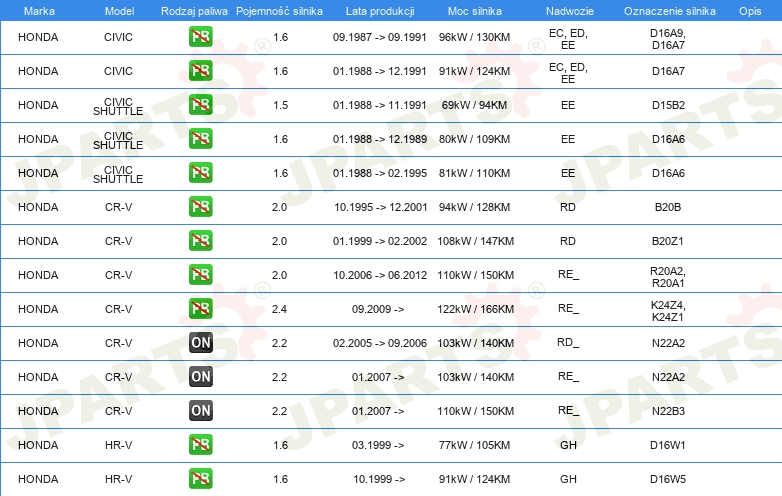This screenshot has height=496, width=782.
Task: Click power value 108kW / 147KM
Action: (475, 241)
